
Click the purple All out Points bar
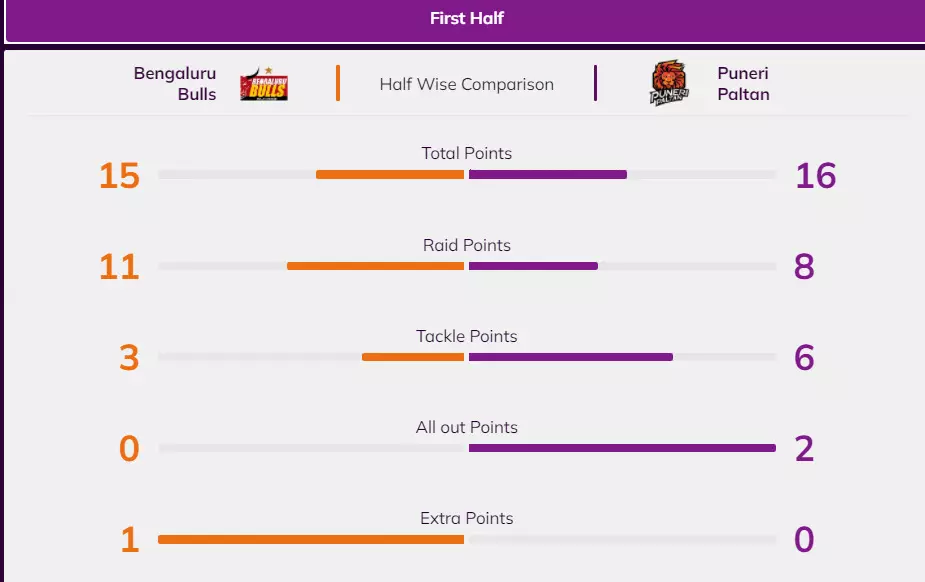tap(622, 448)
